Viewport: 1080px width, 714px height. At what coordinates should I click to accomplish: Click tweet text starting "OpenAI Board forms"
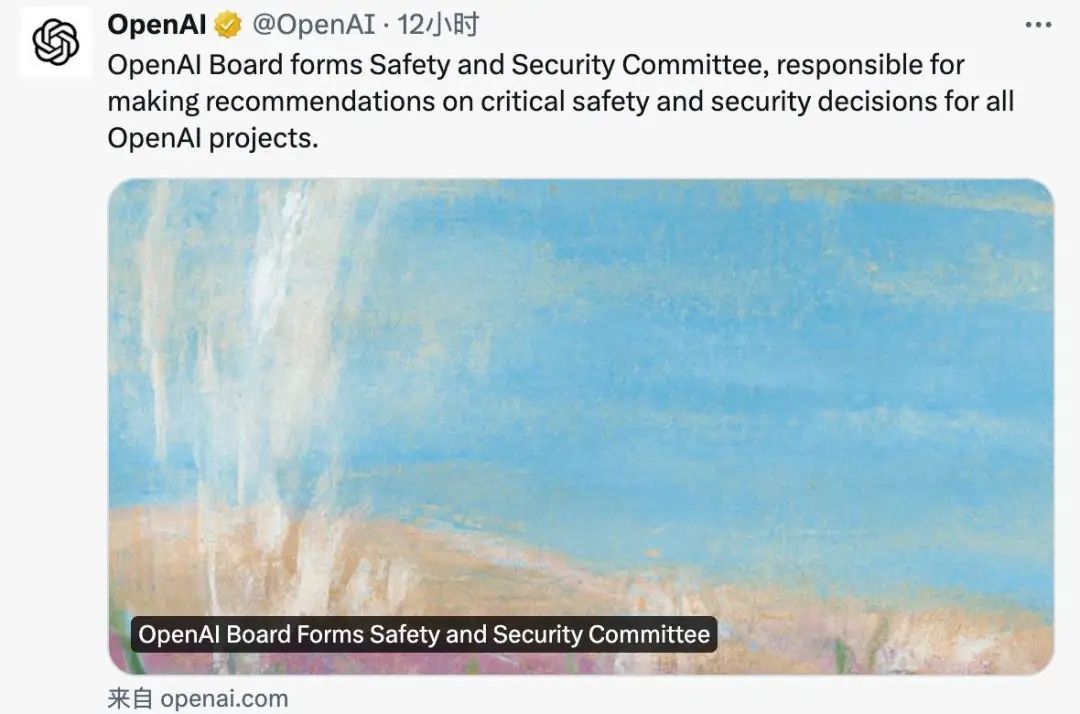[x=561, y=101]
